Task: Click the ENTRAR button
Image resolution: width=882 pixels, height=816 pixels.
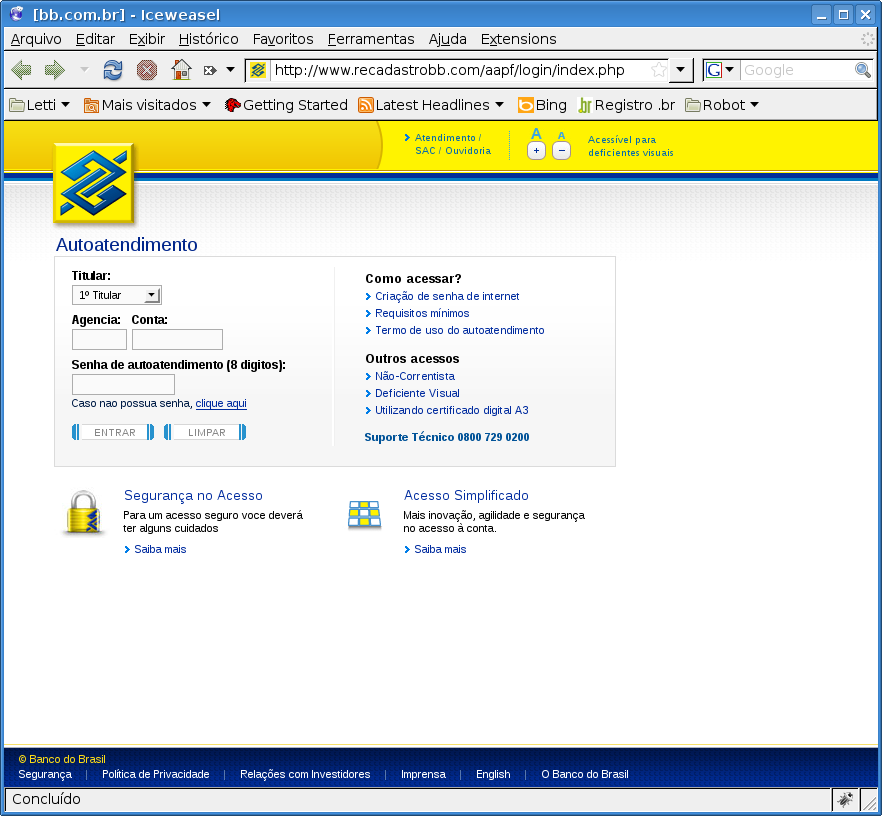Action: point(113,432)
